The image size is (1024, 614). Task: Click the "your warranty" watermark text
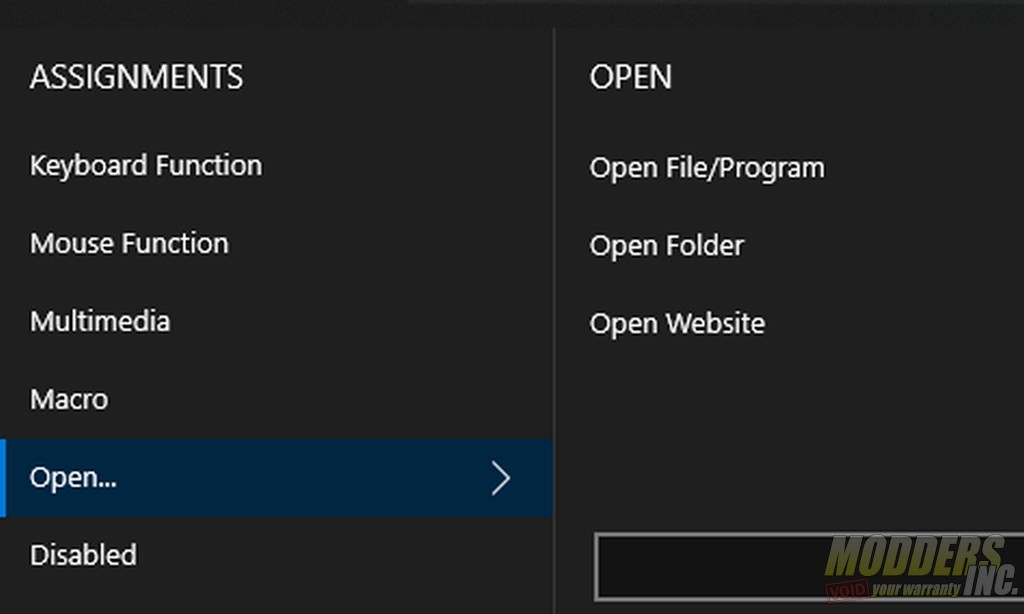tap(916, 589)
